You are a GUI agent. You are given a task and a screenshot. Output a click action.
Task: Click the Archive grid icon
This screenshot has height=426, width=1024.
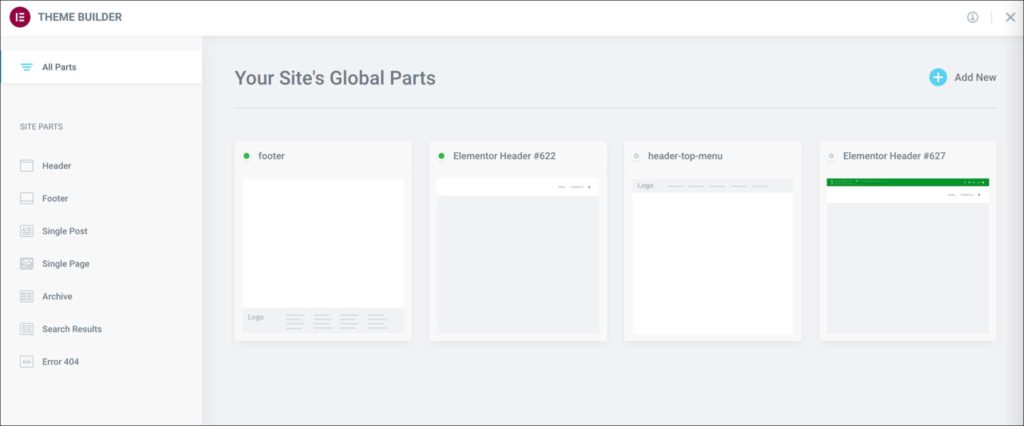(x=27, y=297)
